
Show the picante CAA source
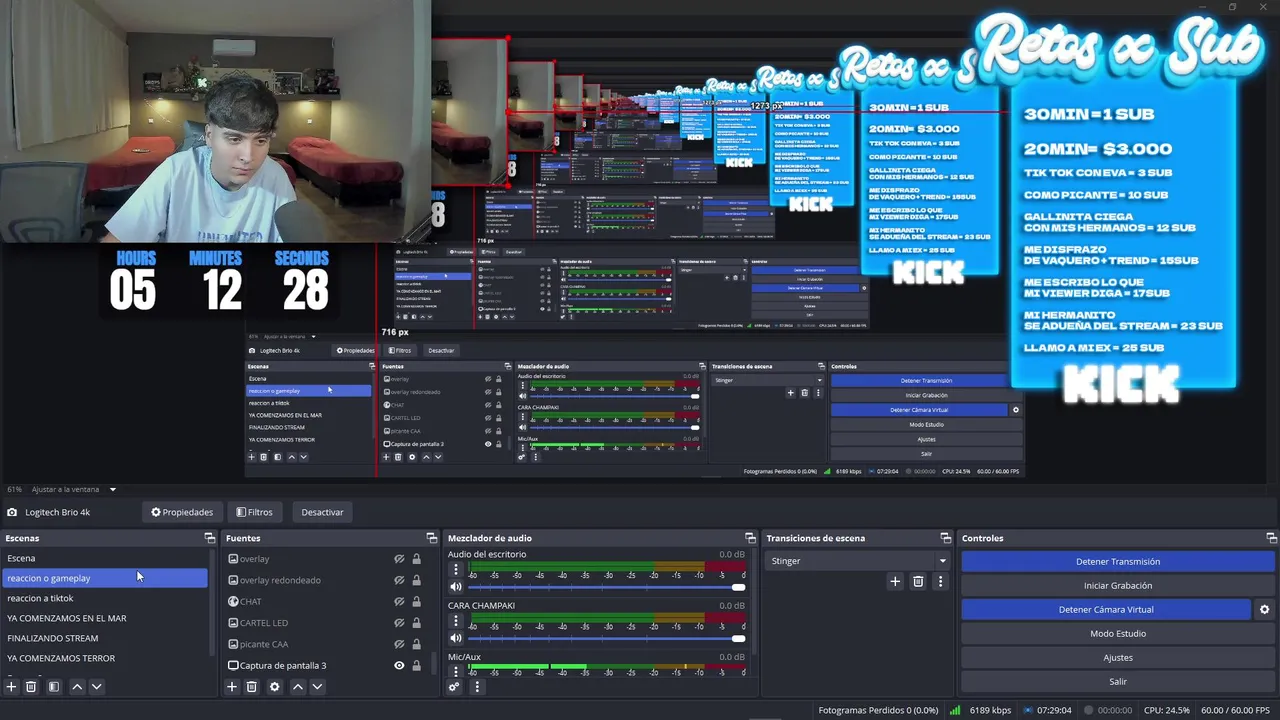(399, 644)
